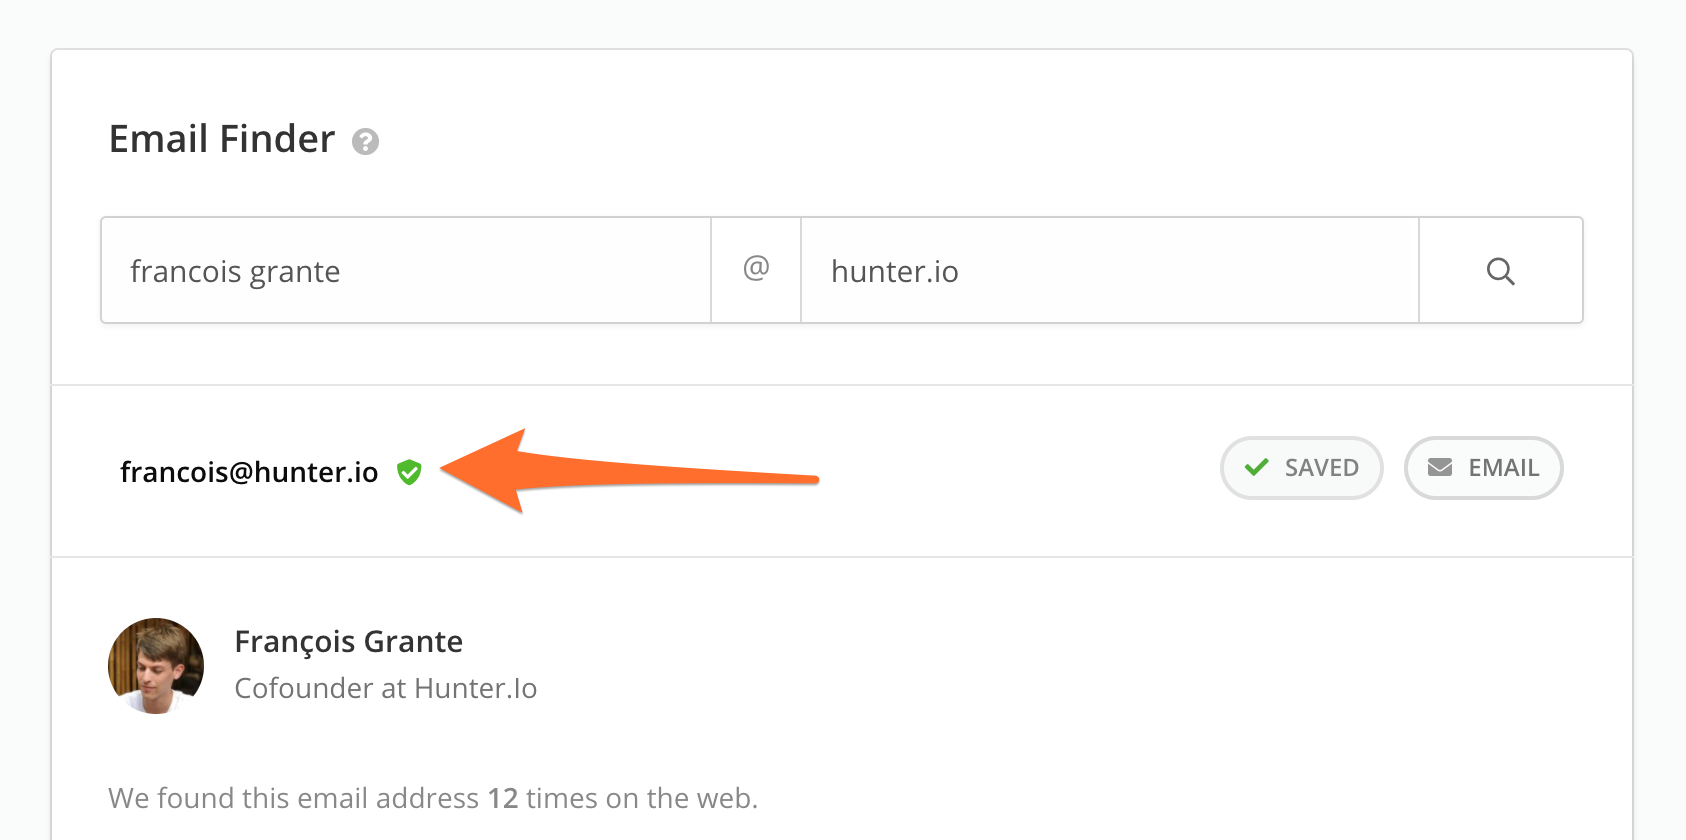
Task: Open François Grante's profile photo
Action: (x=156, y=666)
